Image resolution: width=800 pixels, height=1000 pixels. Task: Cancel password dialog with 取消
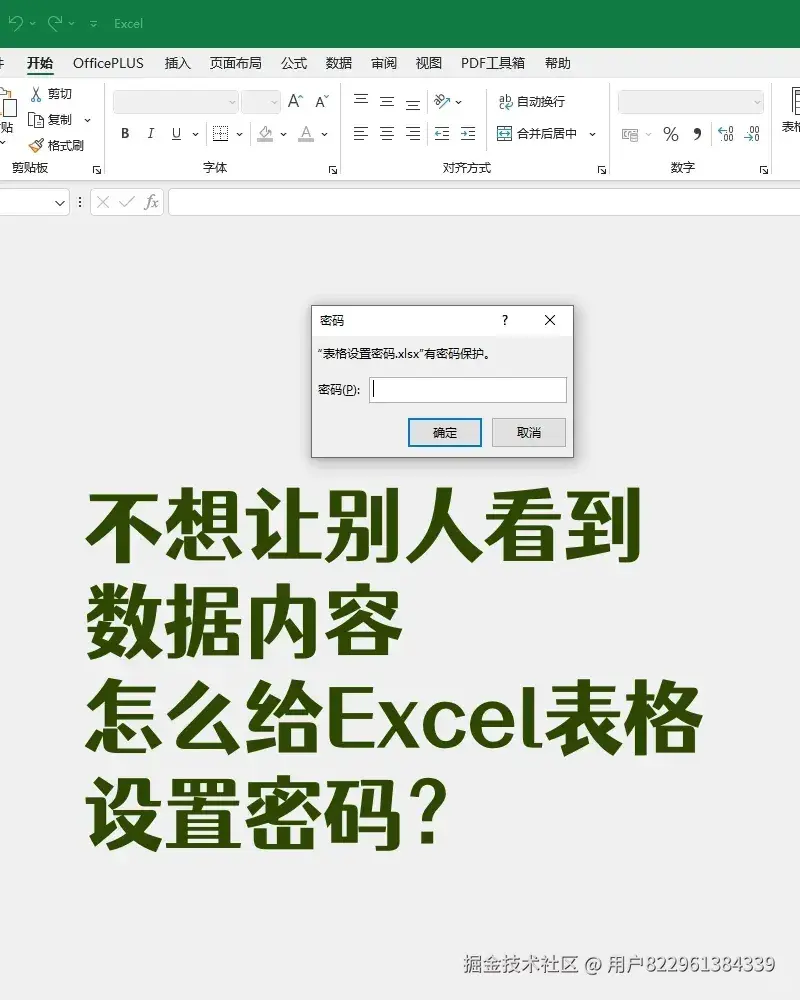[x=529, y=432]
